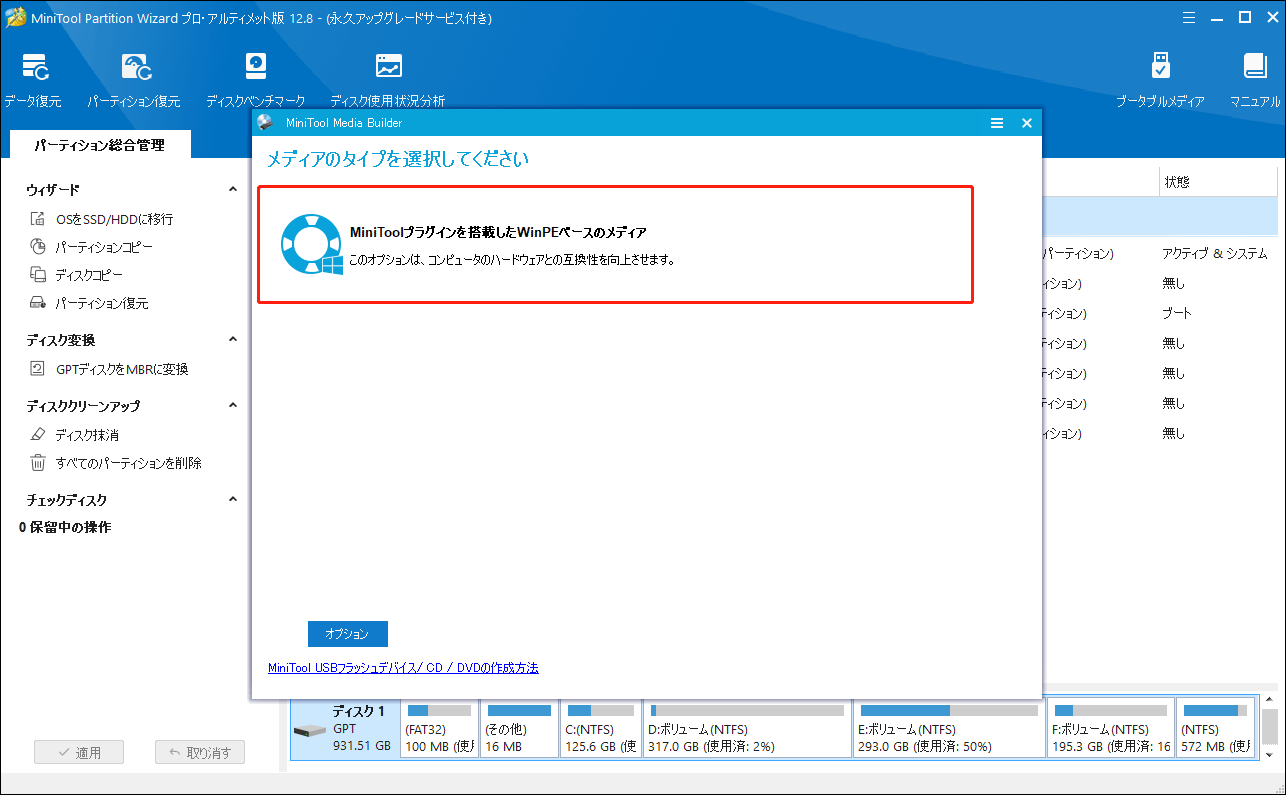Viewport: 1286px width, 795px height.
Task: Click the すべてのパーティションを削除 trash icon
Action: pyautogui.click(x=38, y=463)
